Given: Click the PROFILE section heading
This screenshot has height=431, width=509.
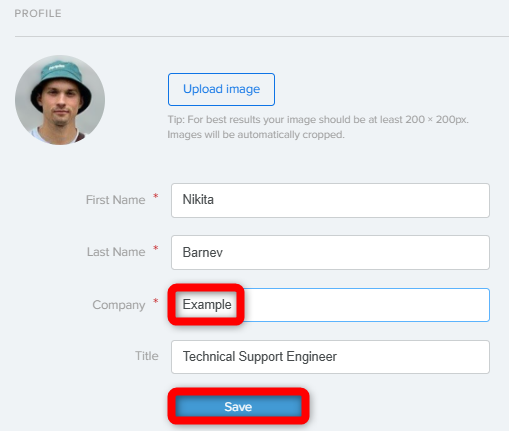Looking at the screenshot, I should pyautogui.click(x=38, y=14).
